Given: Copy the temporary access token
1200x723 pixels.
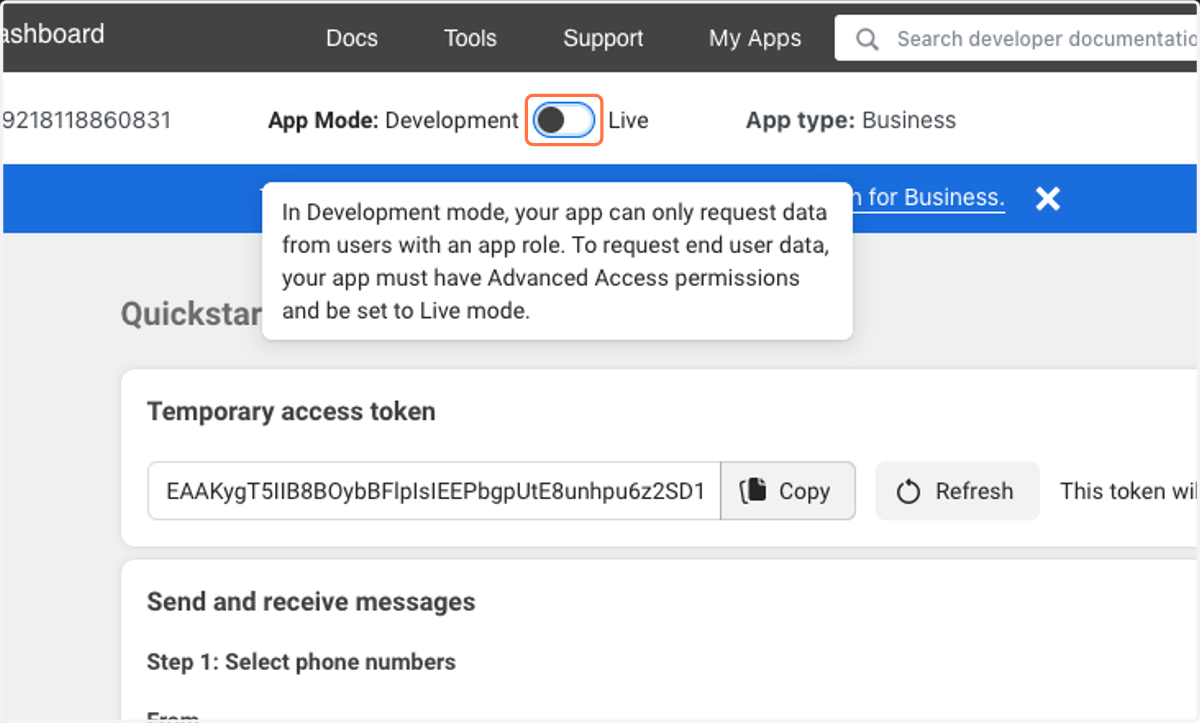Looking at the screenshot, I should click(788, 491).
